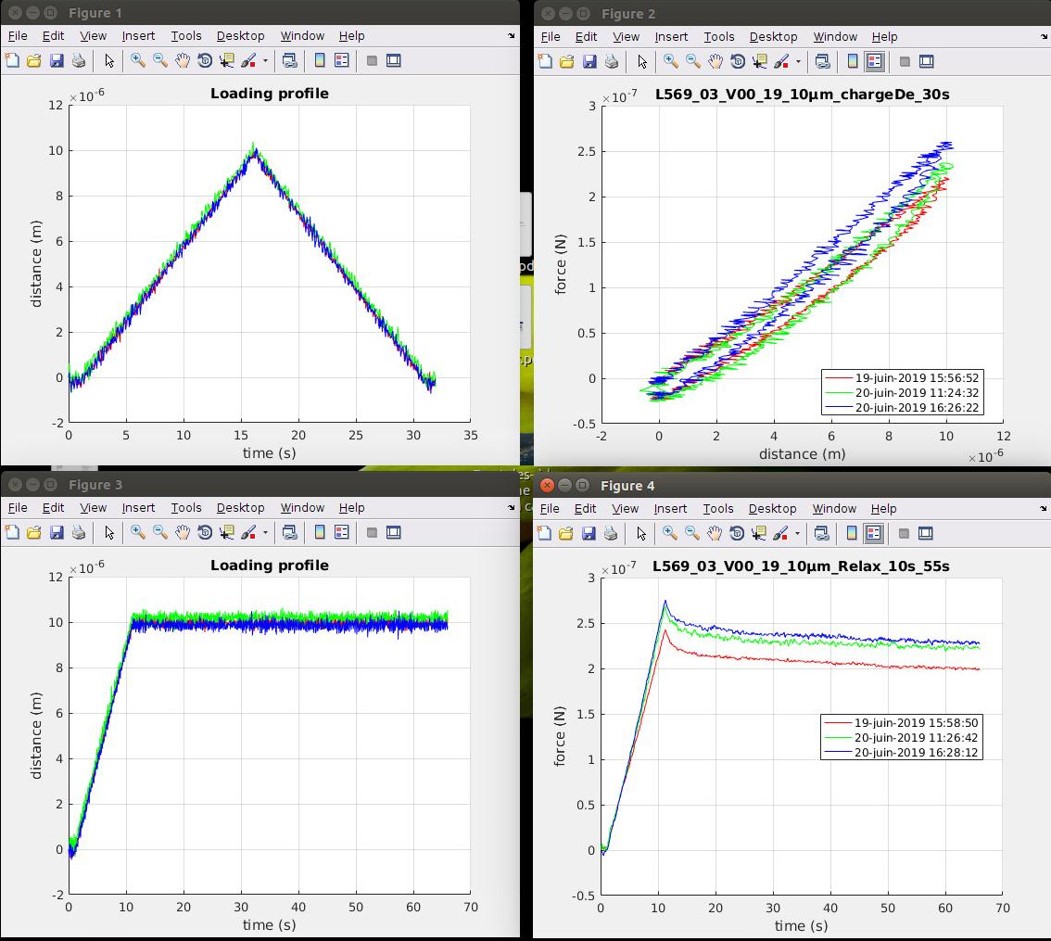Open file folder icon in Figure 1 toolbar

point(34,61)
